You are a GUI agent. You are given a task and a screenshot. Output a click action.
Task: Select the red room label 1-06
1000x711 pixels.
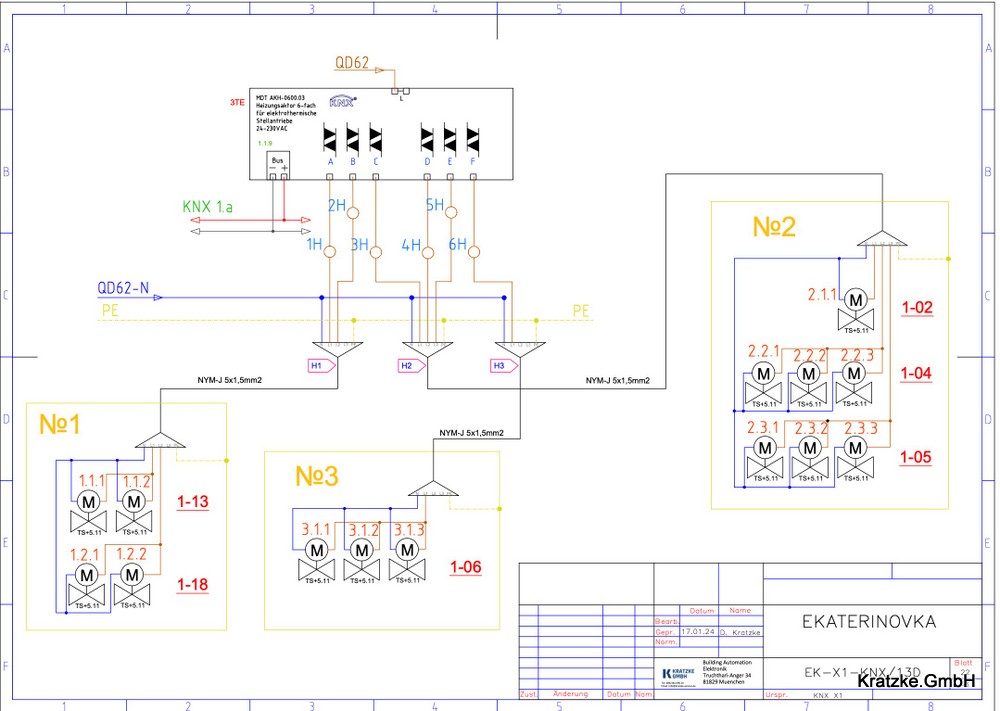click(x=465, y=568)
